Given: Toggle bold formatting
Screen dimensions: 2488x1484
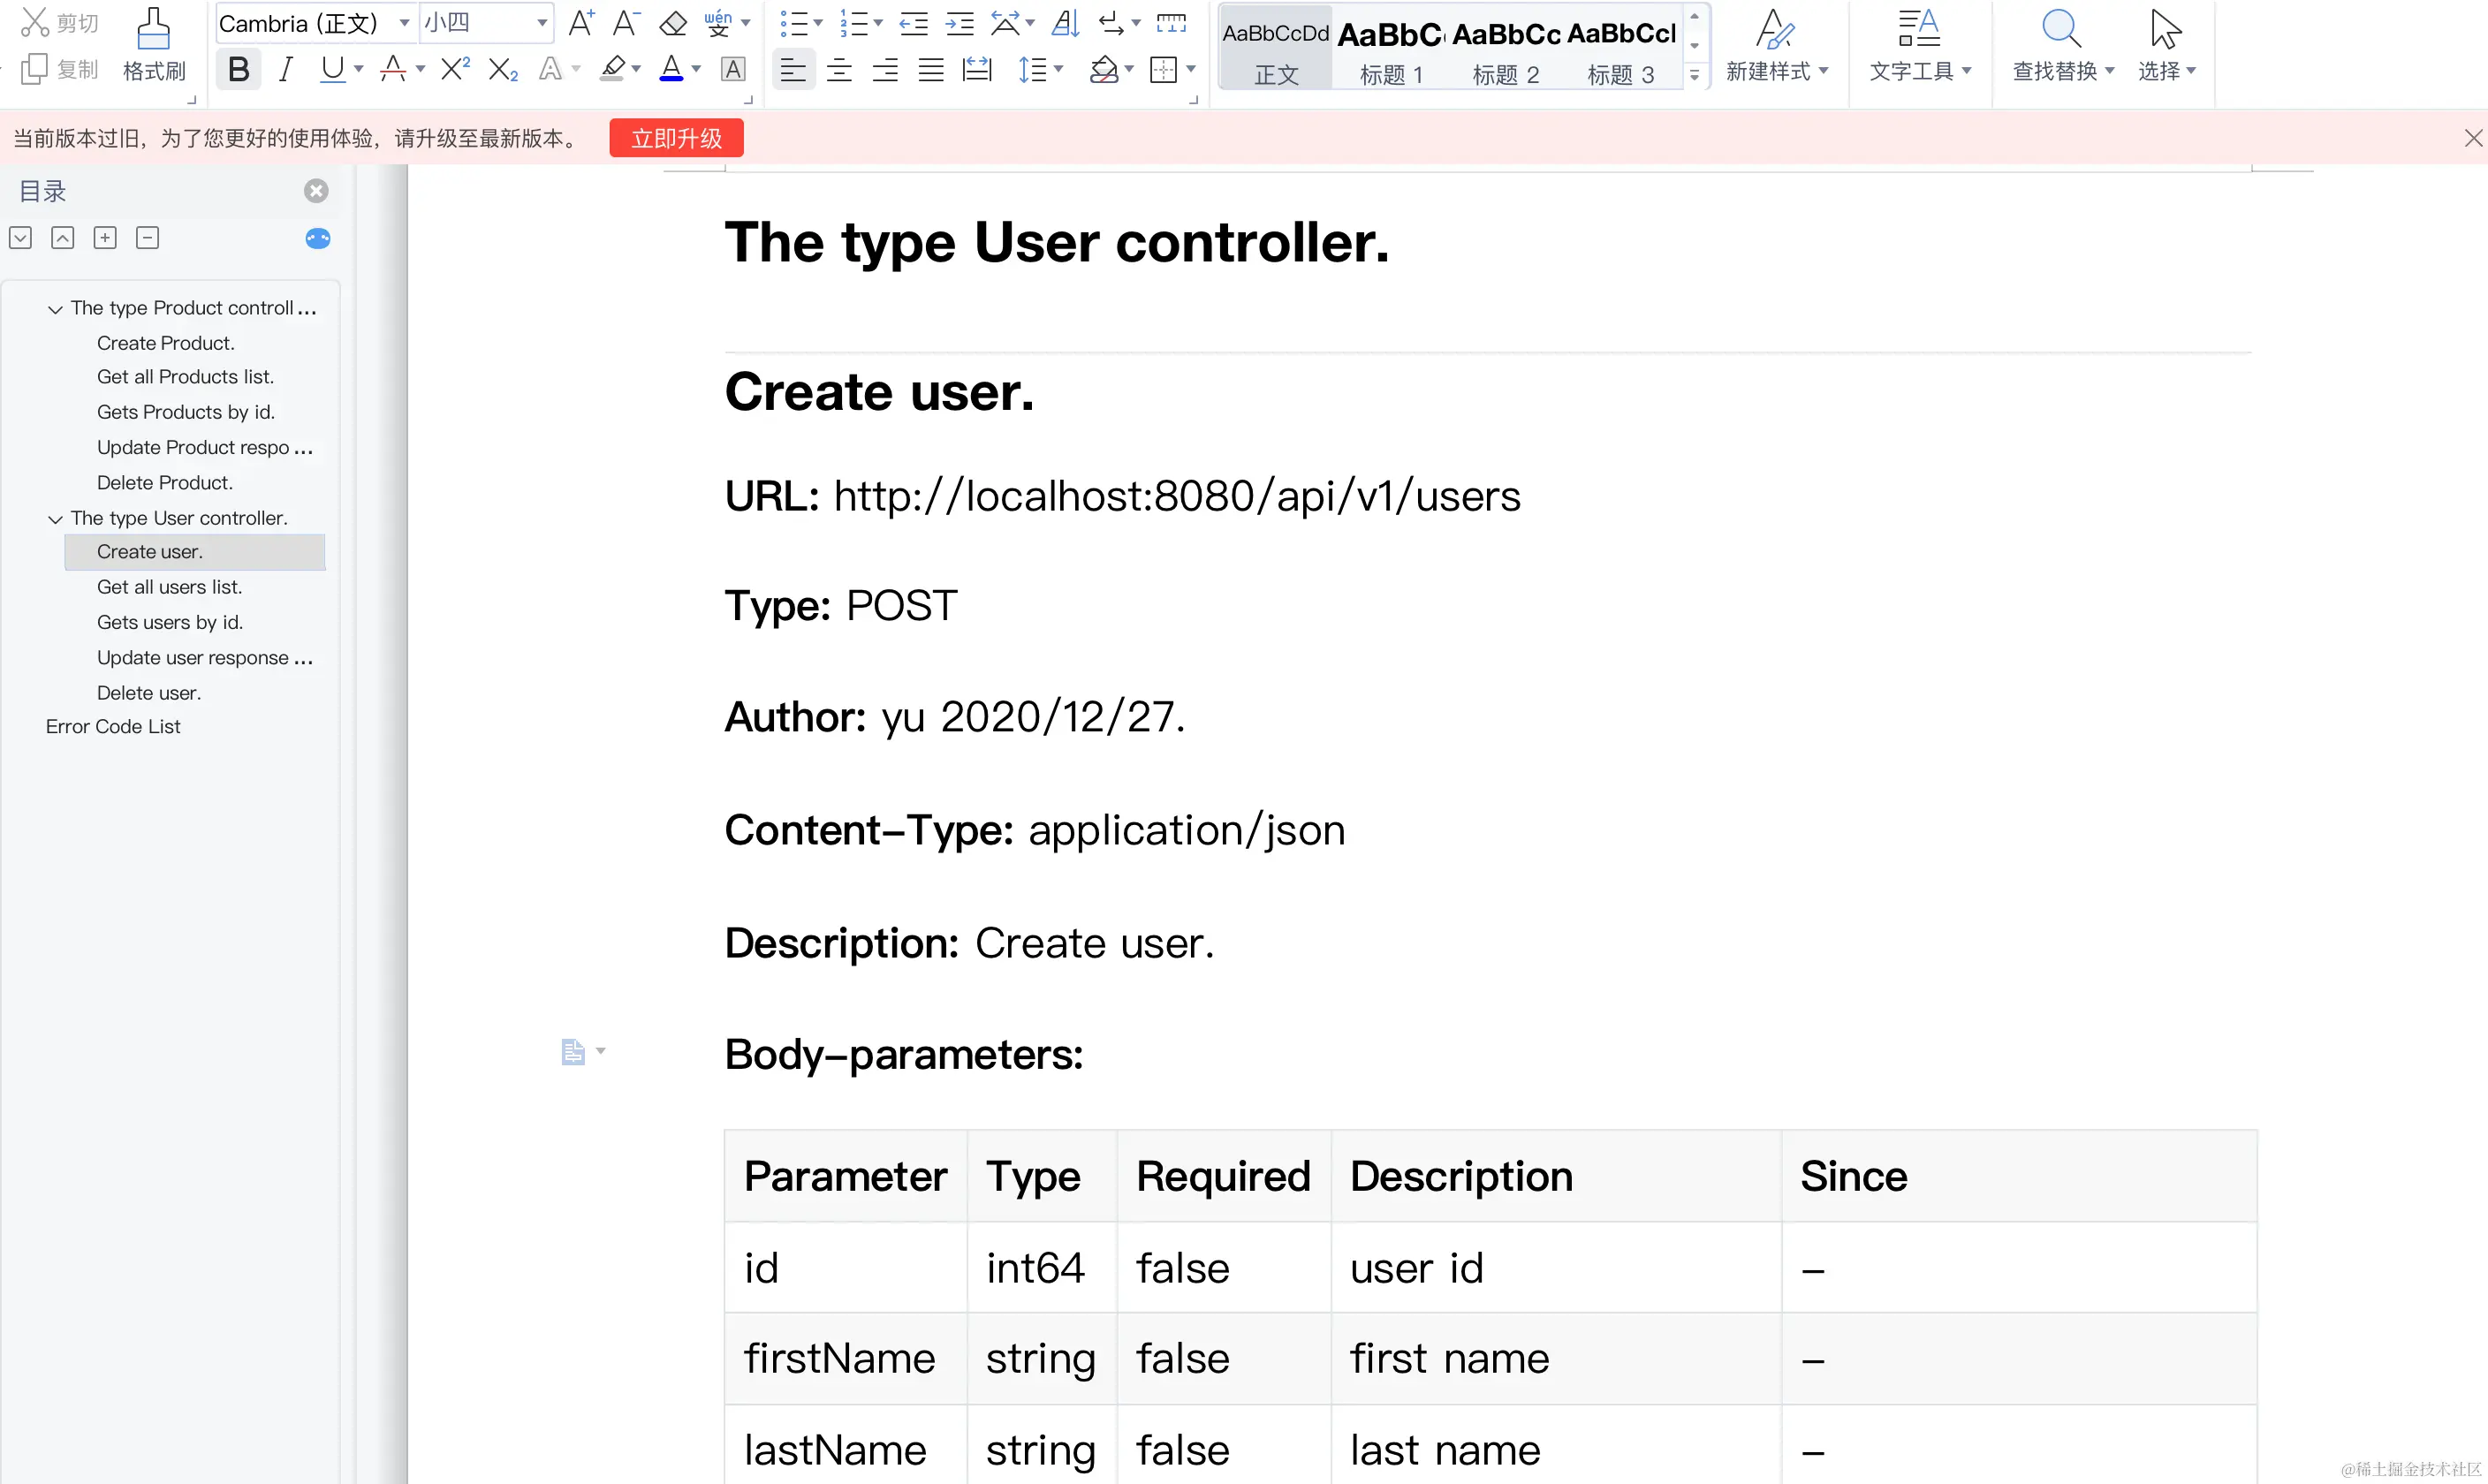Looking at the screenshot, I should tap(238, 69).
